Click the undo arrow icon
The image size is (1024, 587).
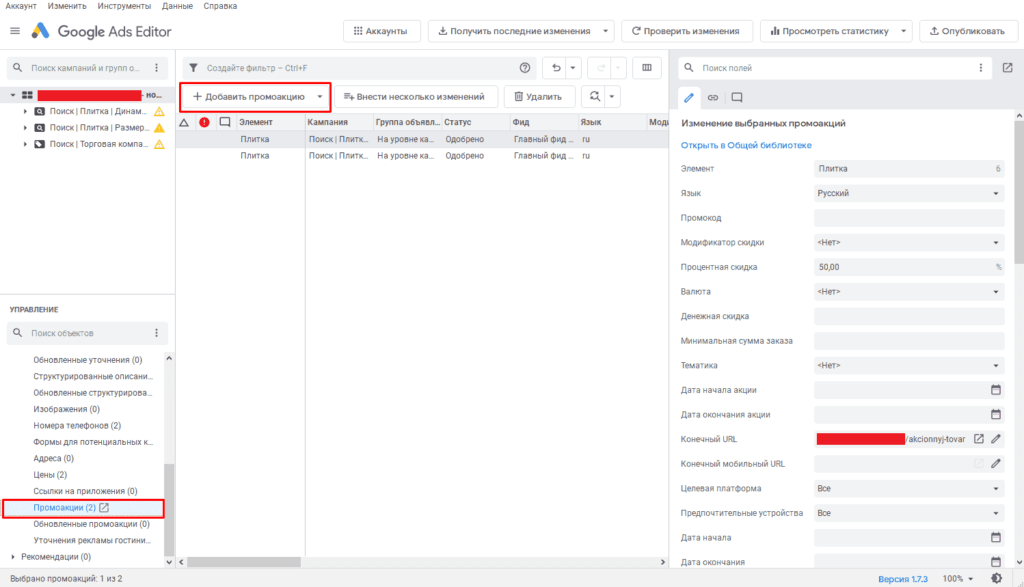556,68
